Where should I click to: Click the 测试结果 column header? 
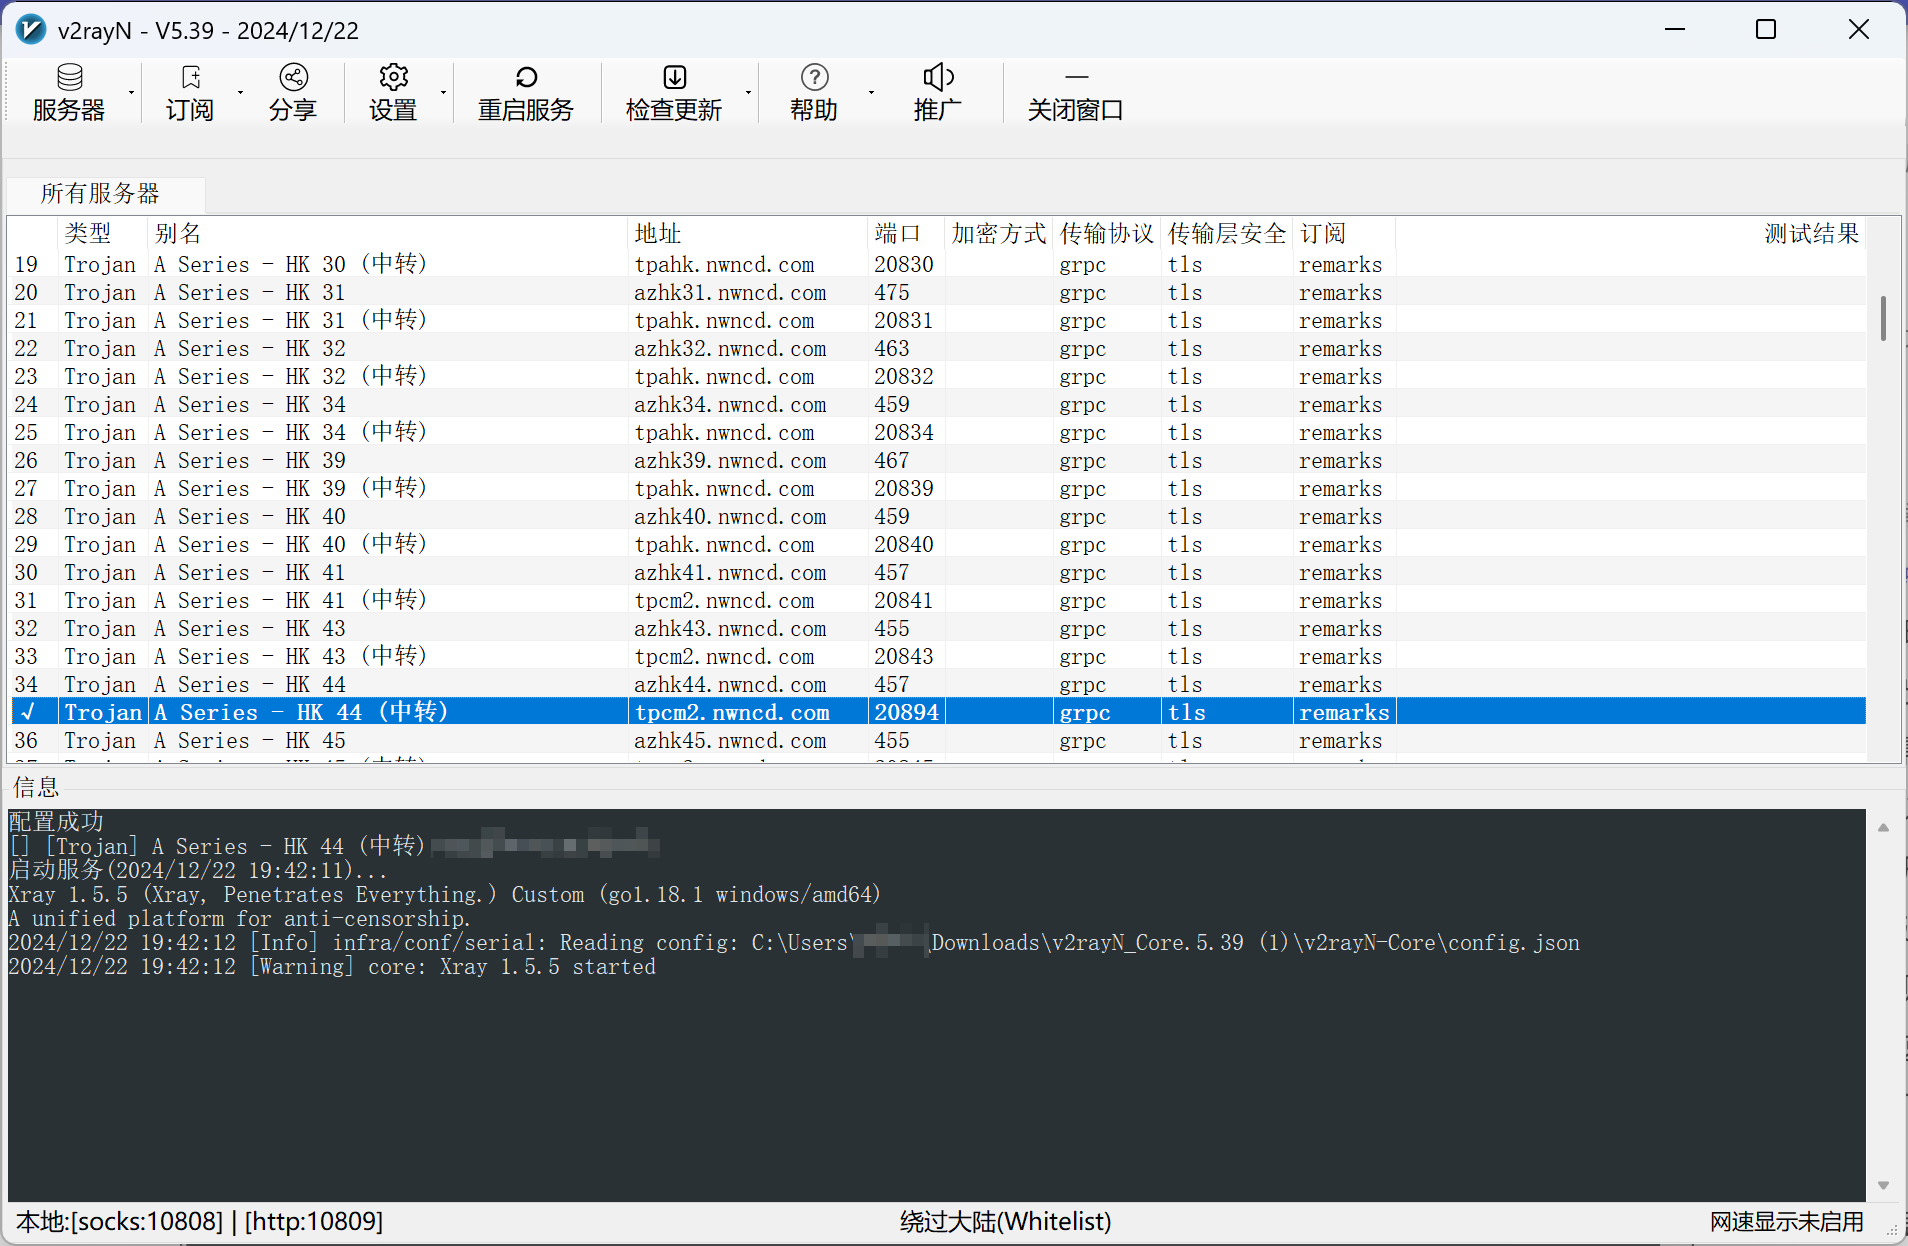click(x=1631, y=233)
